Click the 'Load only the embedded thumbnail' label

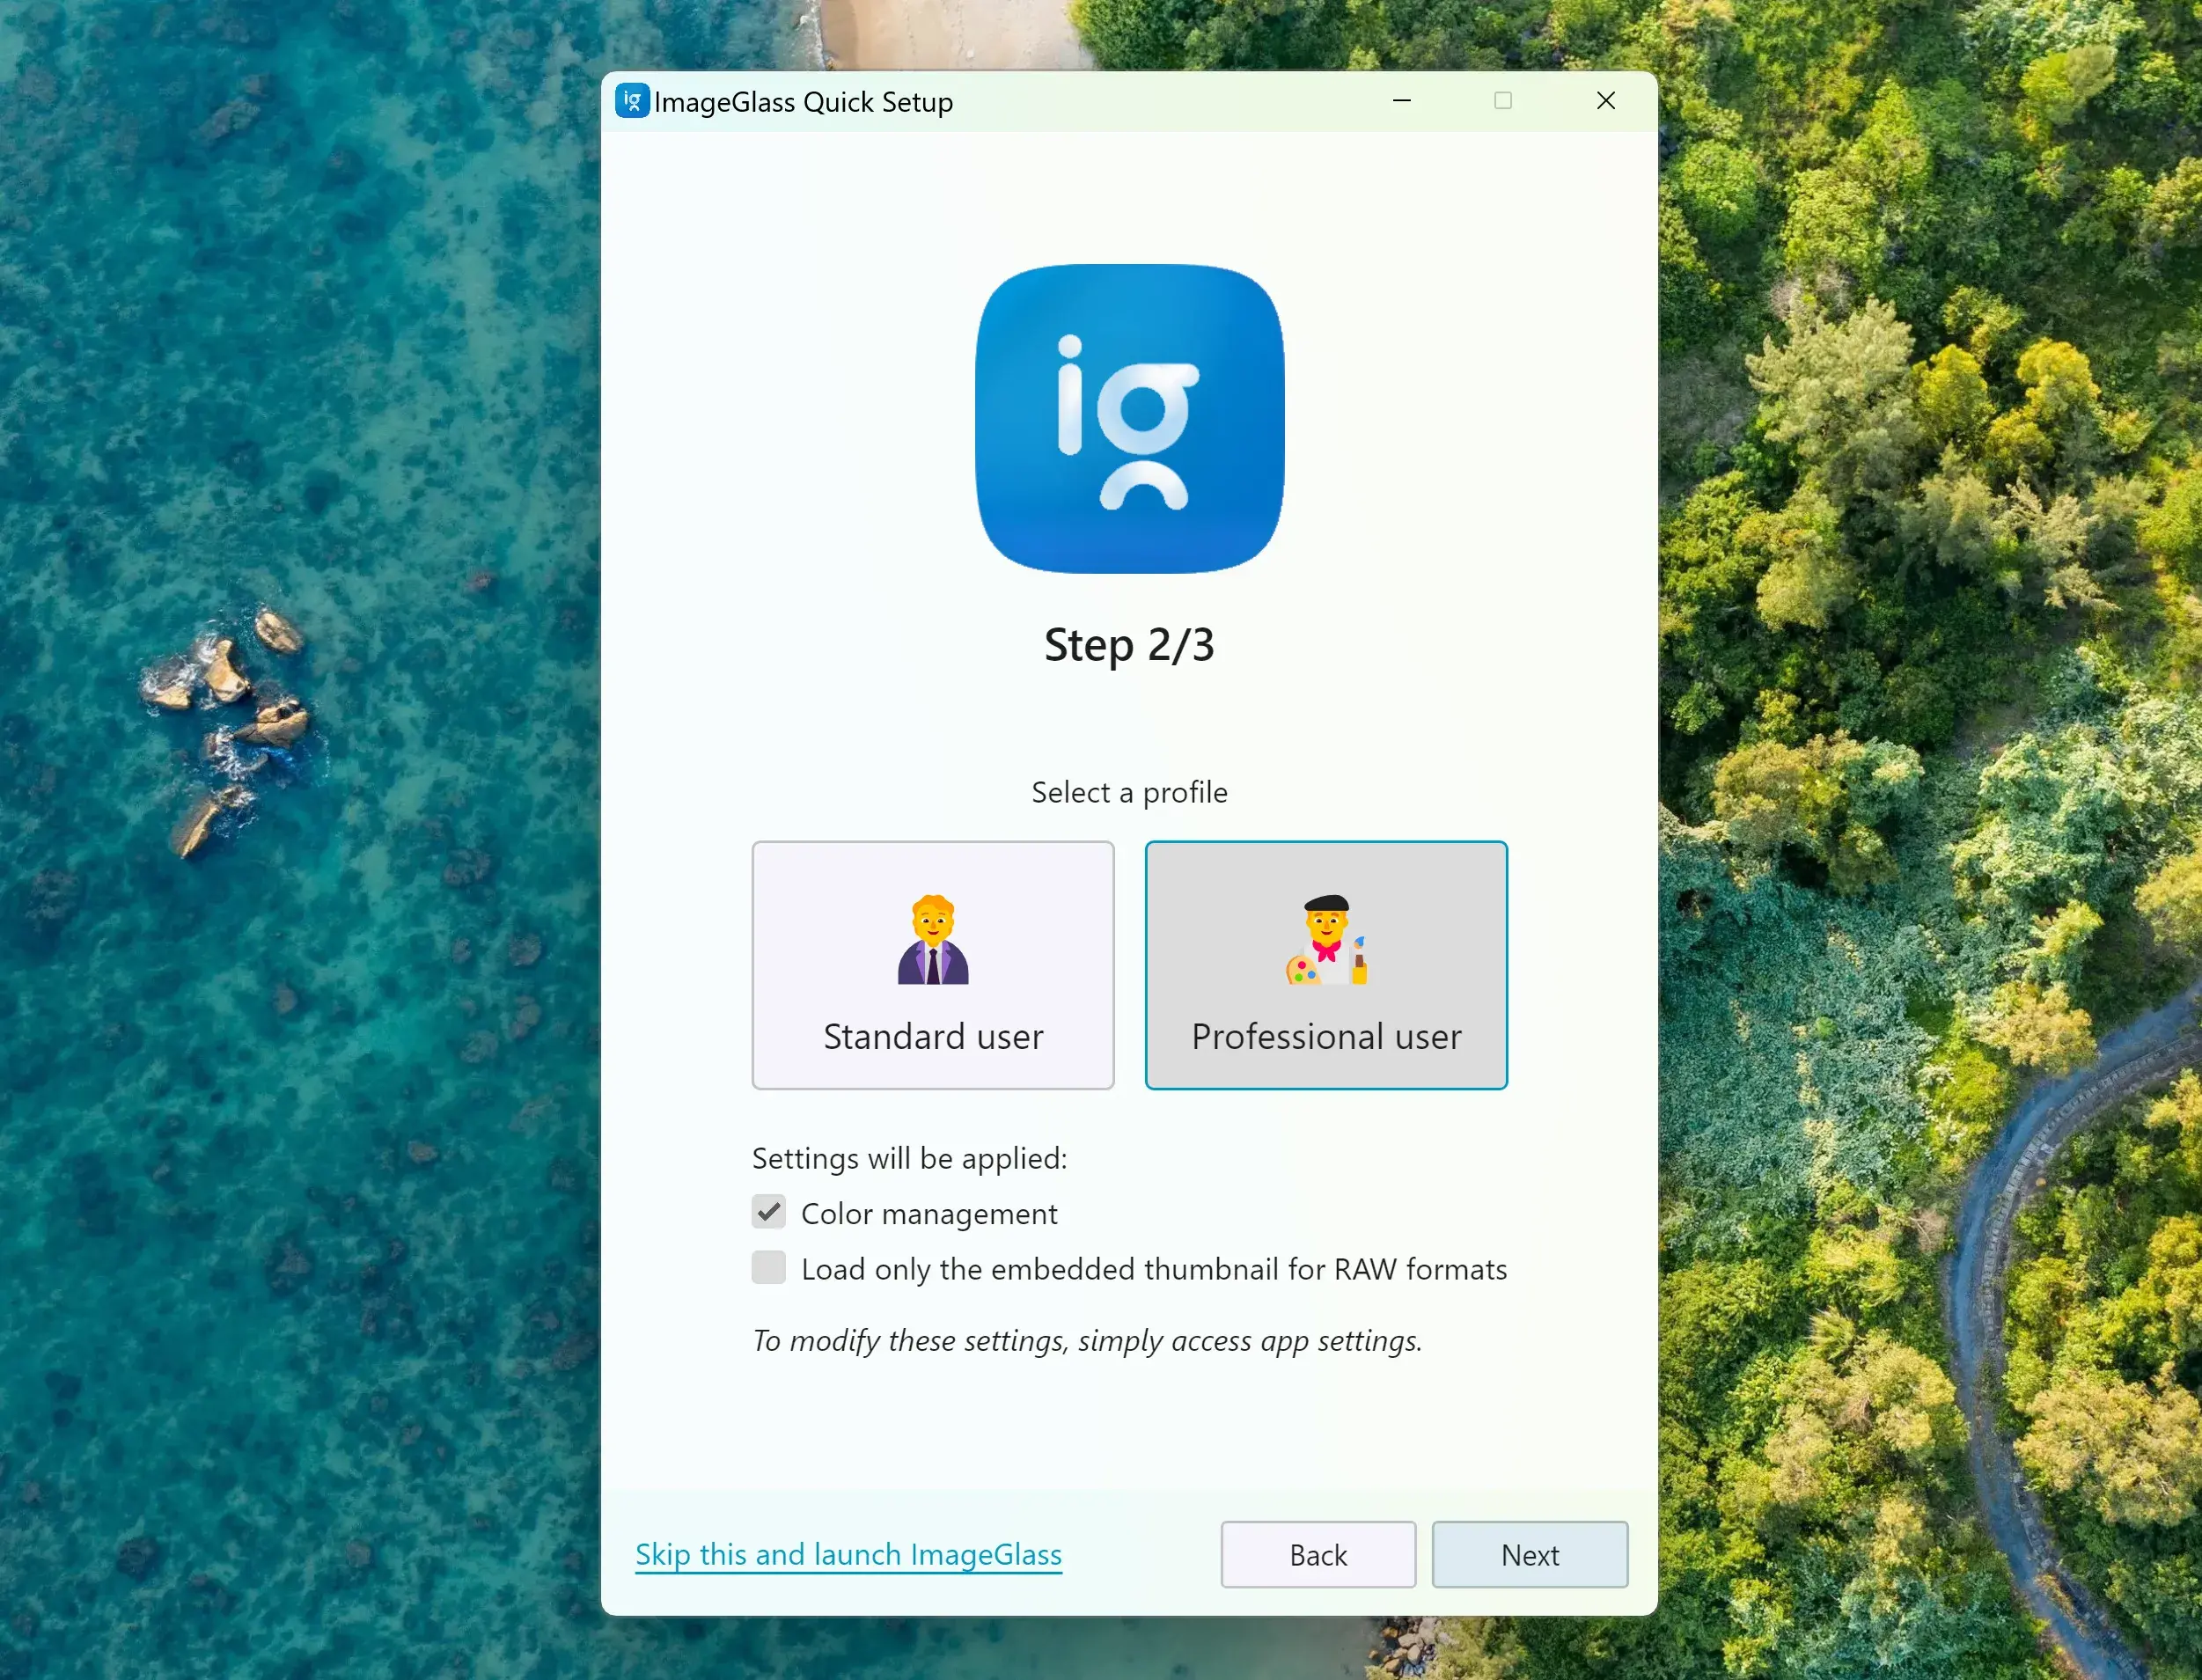(1153, 1269)
